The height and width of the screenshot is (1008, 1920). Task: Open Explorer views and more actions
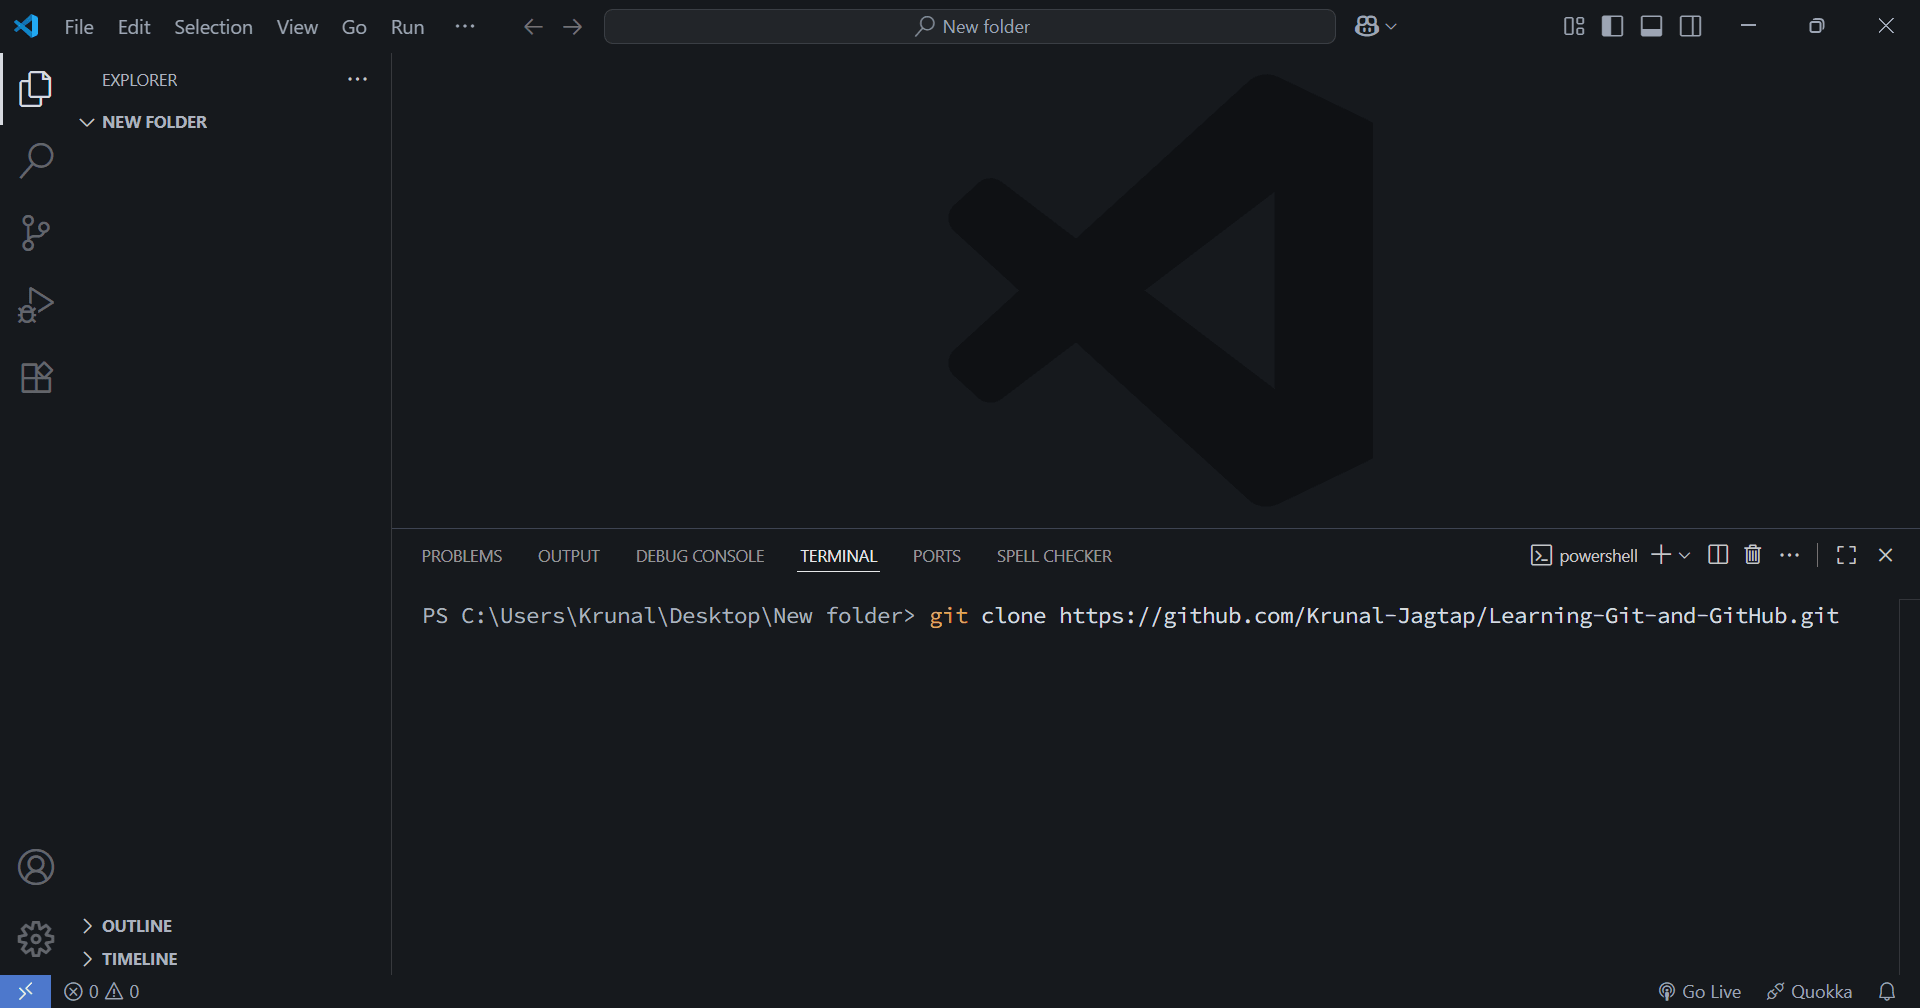(x=357, y=79)
